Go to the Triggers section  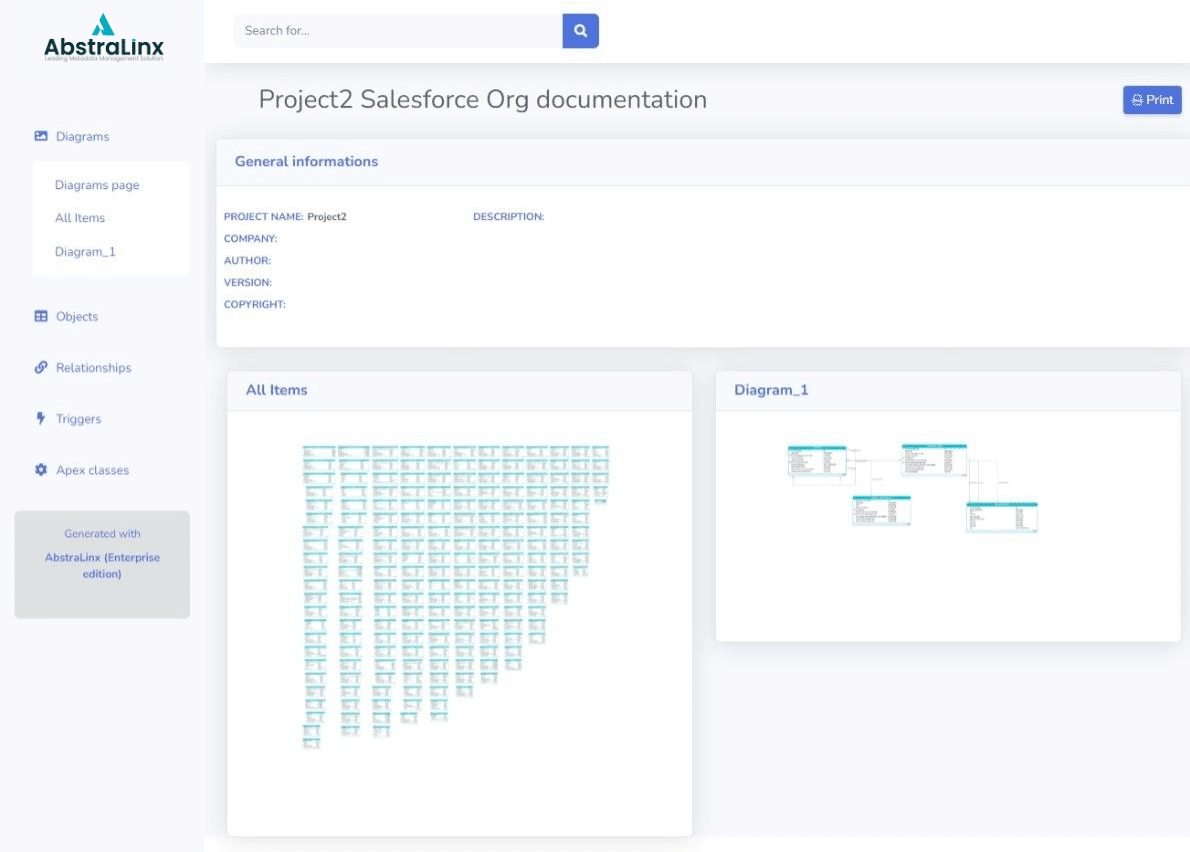coord(78,419)
